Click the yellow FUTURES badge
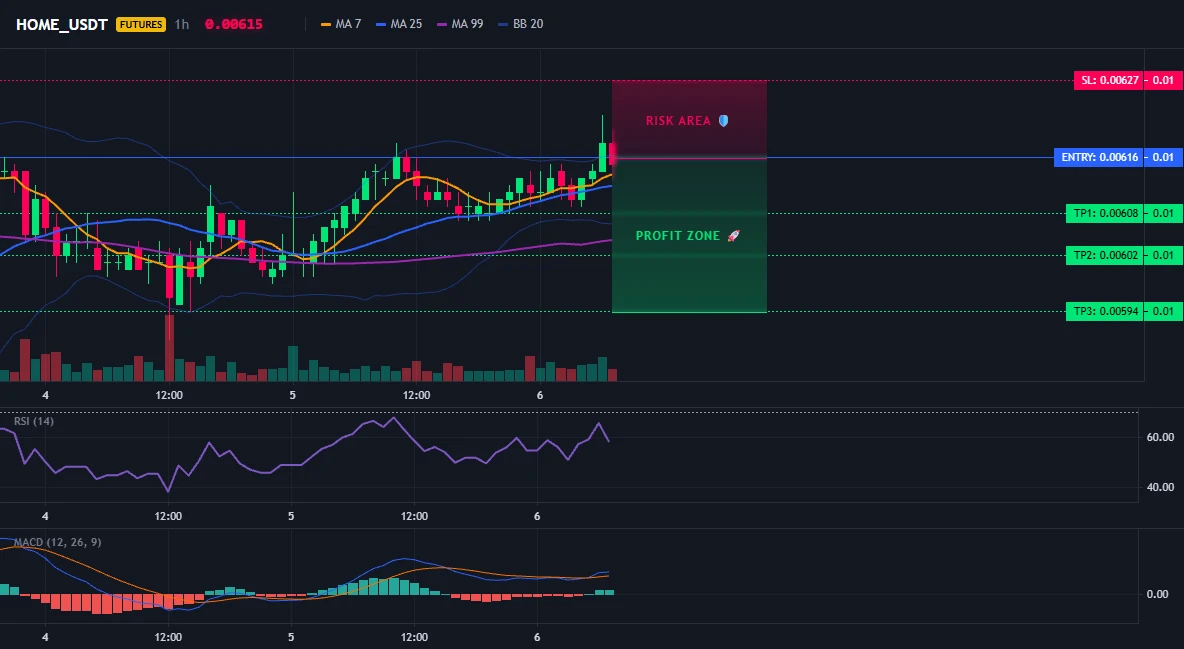The height and width of the screenshot is (649, 1184). pos(140,24)
